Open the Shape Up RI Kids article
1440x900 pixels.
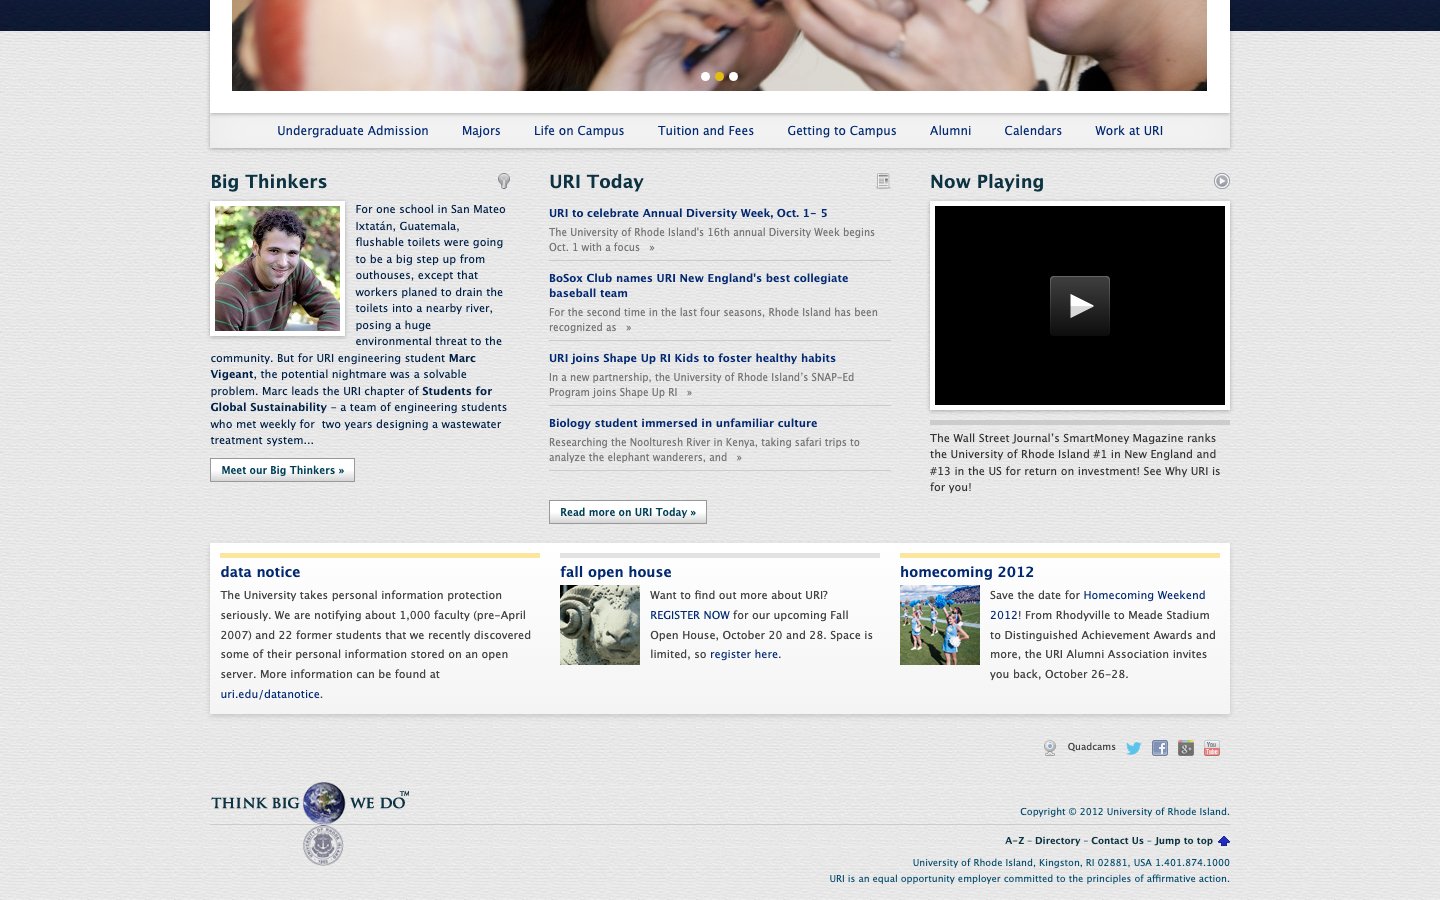[x=692, y=358]
